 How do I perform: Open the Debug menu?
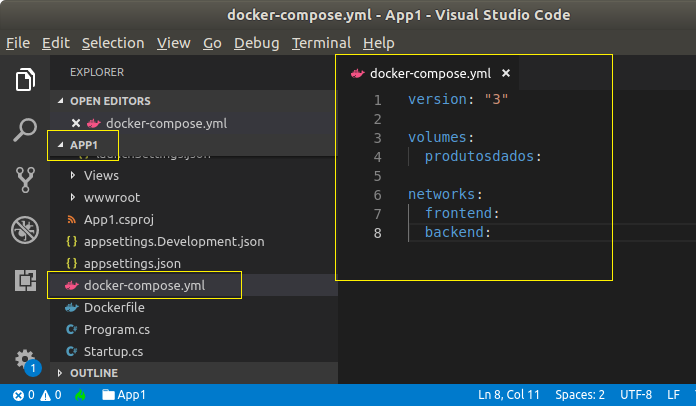click(x=257, y=43)
